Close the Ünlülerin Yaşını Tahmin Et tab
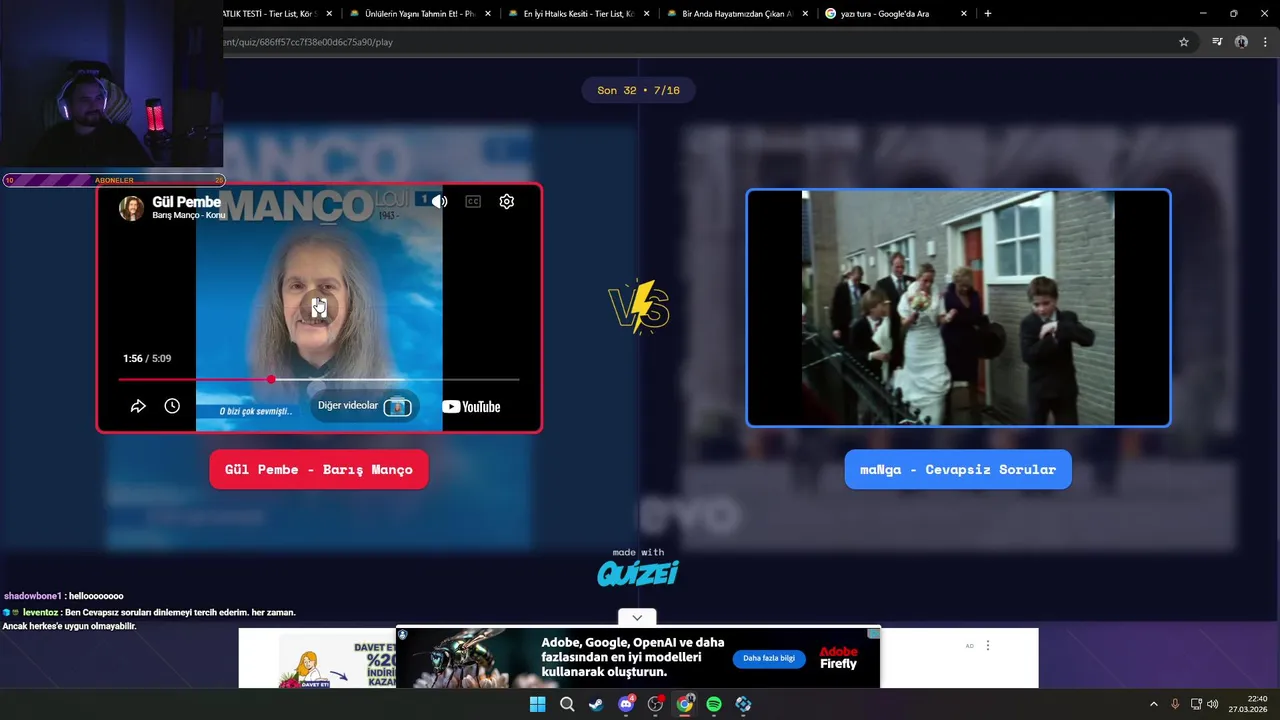The width and height of the screenshot is (1280, 720). [x=488, y=14]
